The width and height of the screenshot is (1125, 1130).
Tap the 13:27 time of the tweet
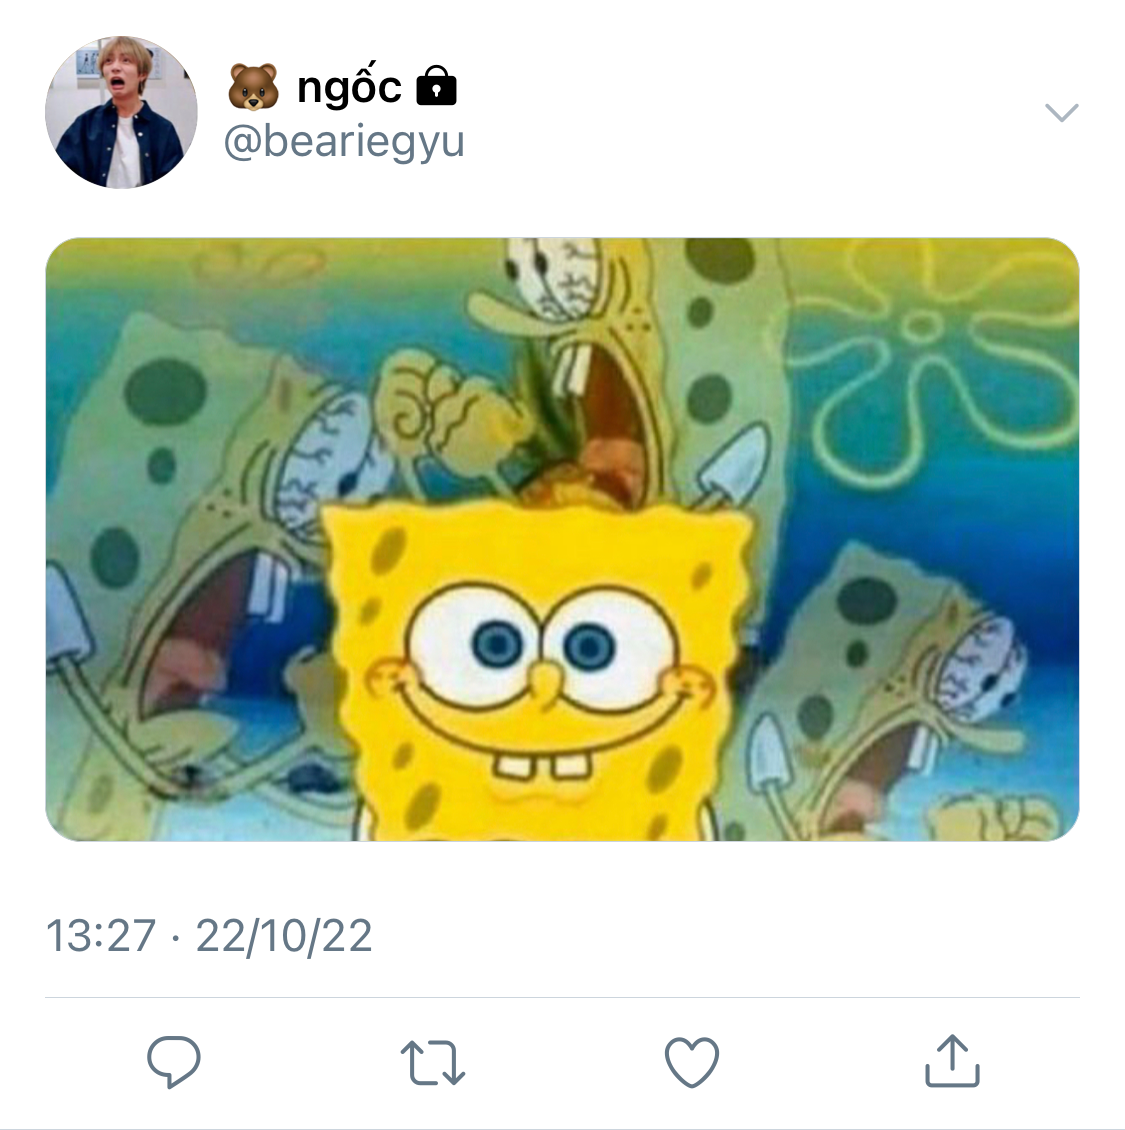(x=101, y=936)
